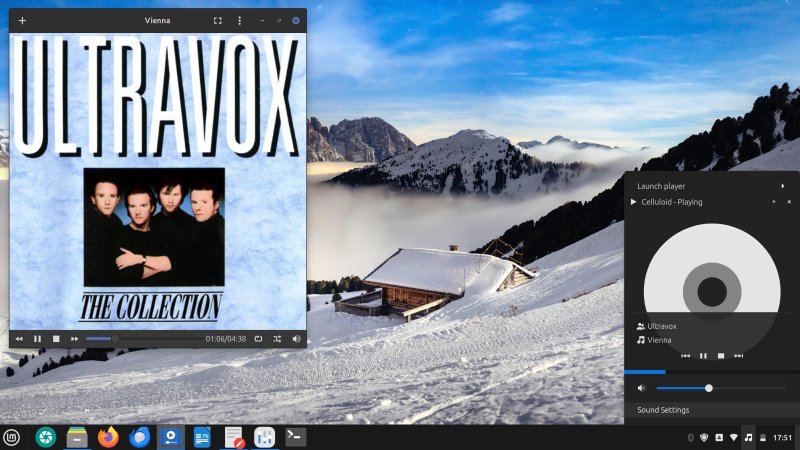Open the text editor panel icon

tap(234, 437)
